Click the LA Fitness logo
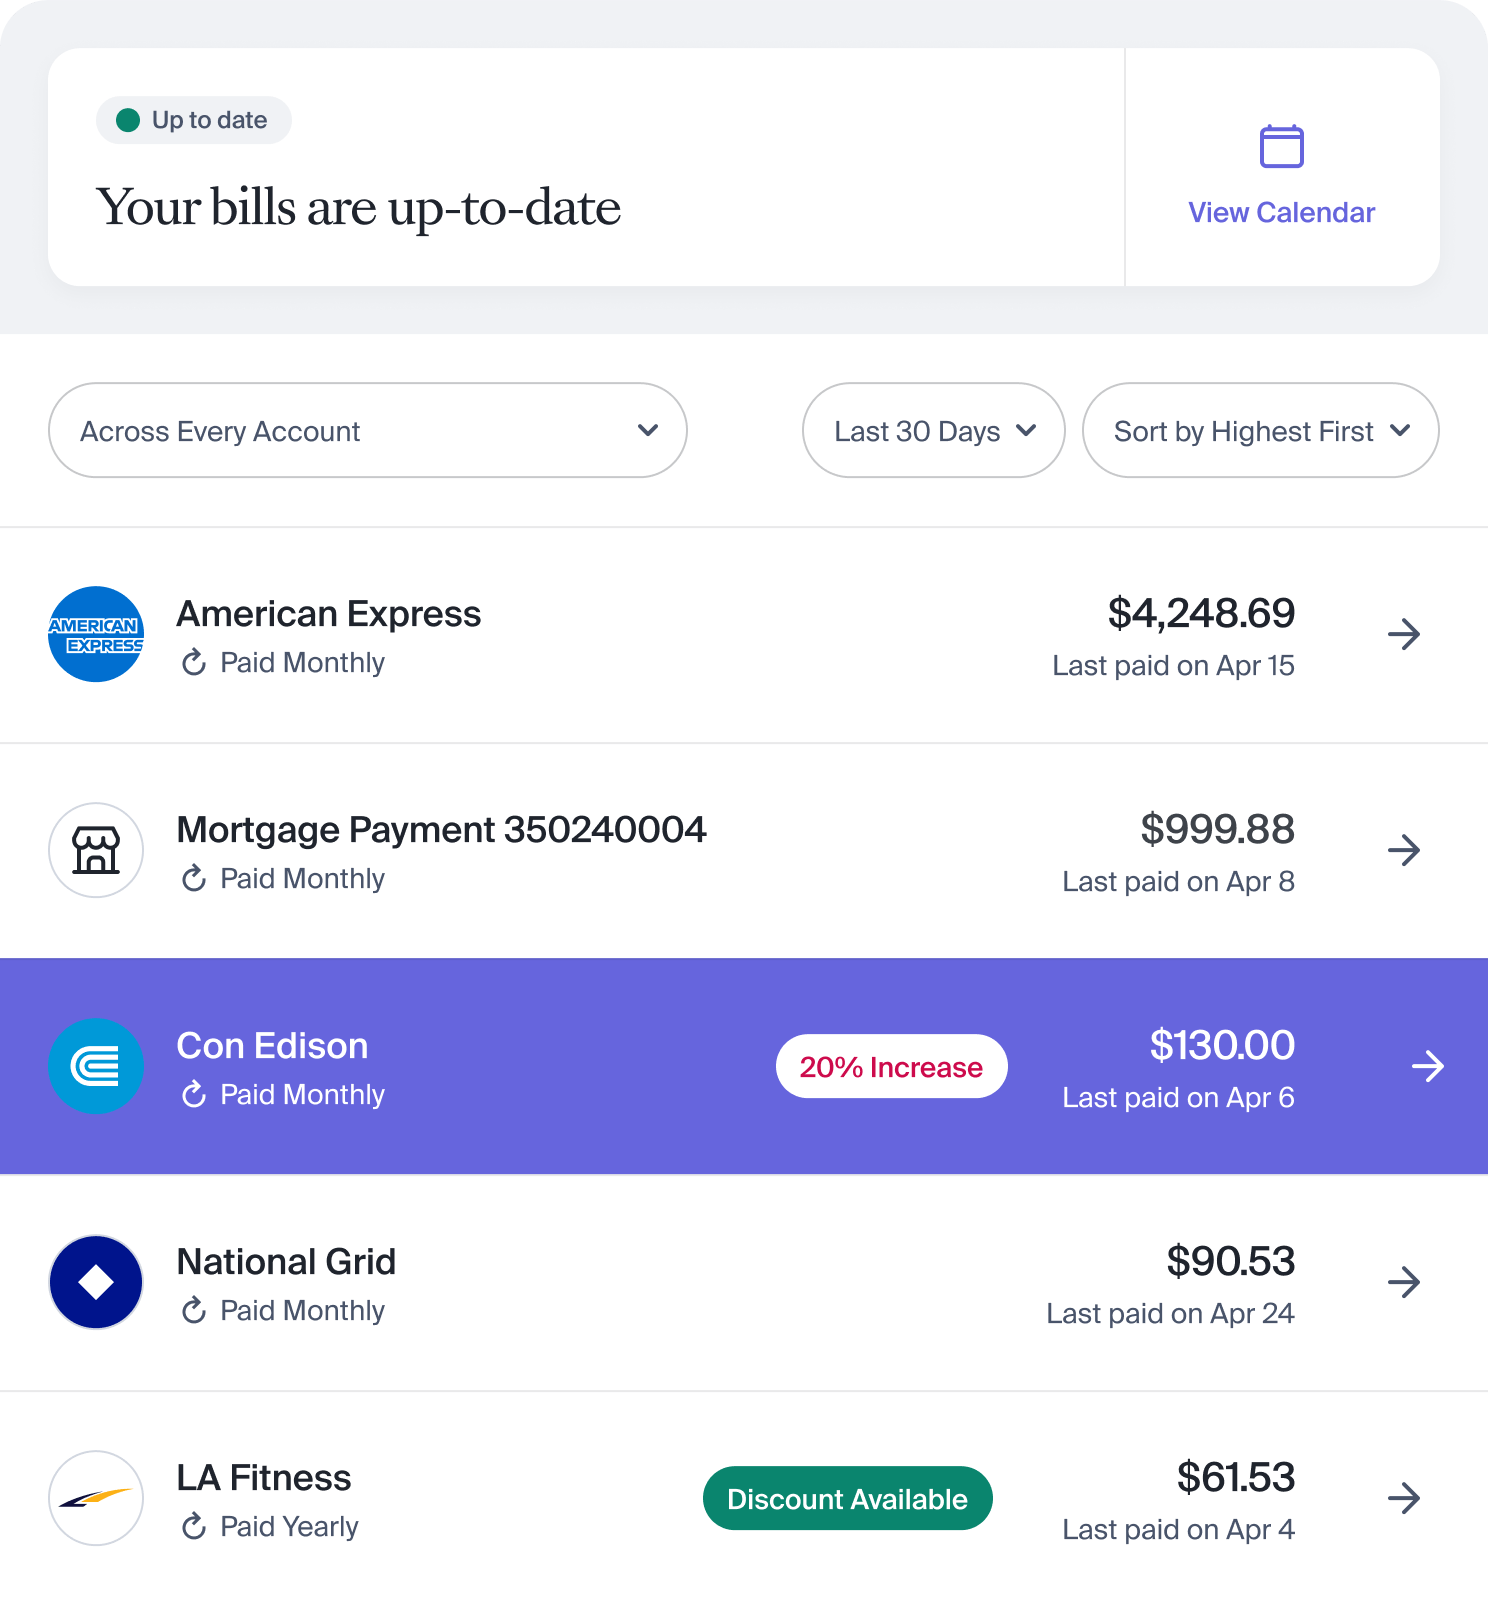Viewport: 1488px width, 1604px height. (95, 1498)
